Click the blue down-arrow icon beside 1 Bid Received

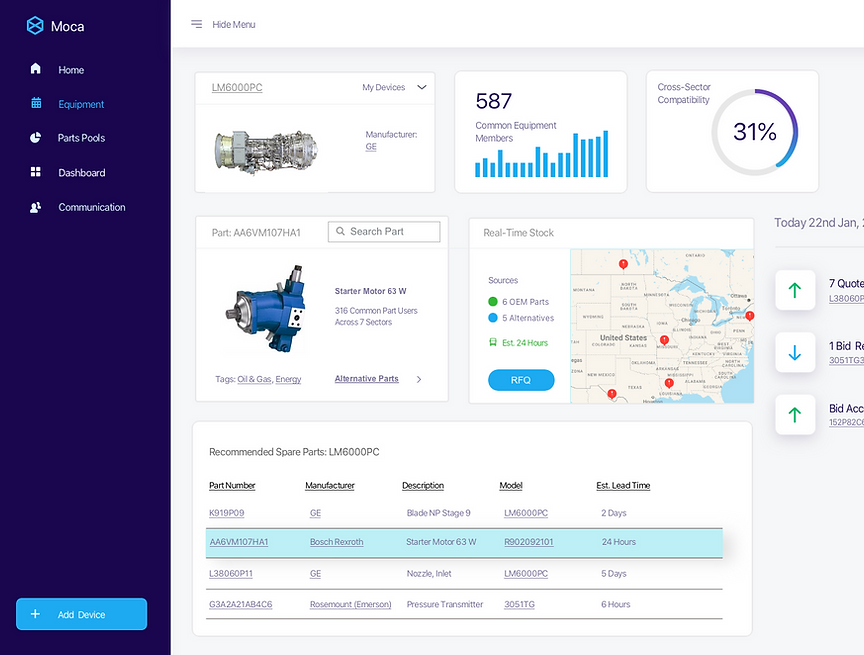point(794,351)
